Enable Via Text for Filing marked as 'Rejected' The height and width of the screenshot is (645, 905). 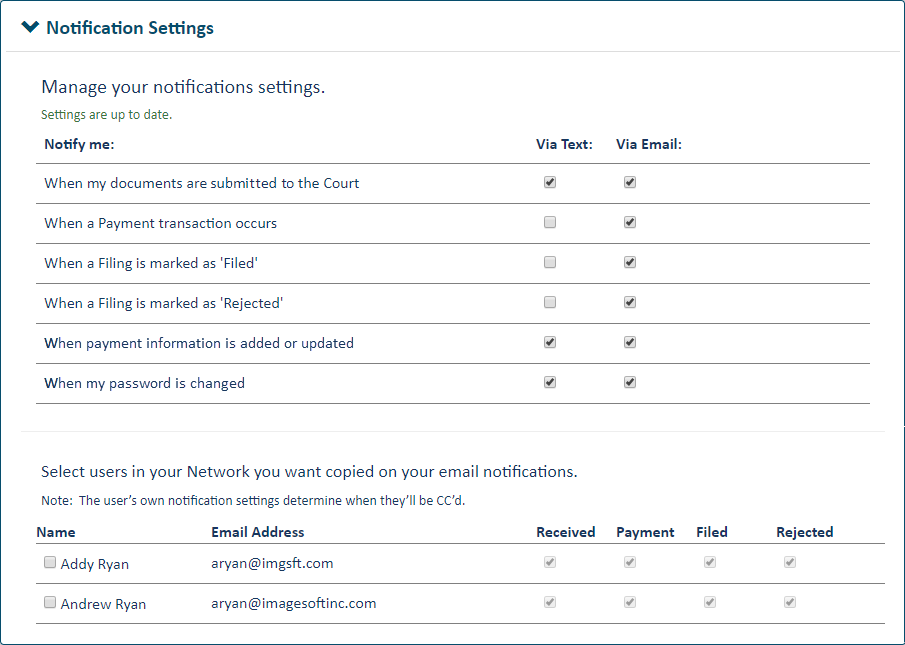(549, 302)
